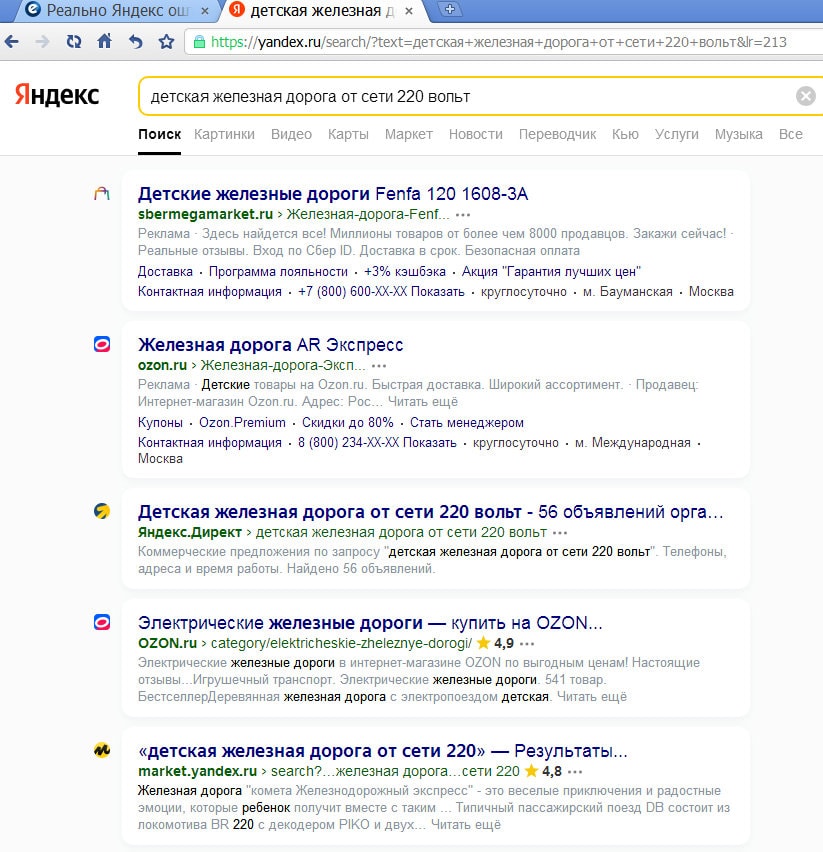Click the sbermegamarket favicon
Screen dimensions: 823x852
click(x=102, y=193)
